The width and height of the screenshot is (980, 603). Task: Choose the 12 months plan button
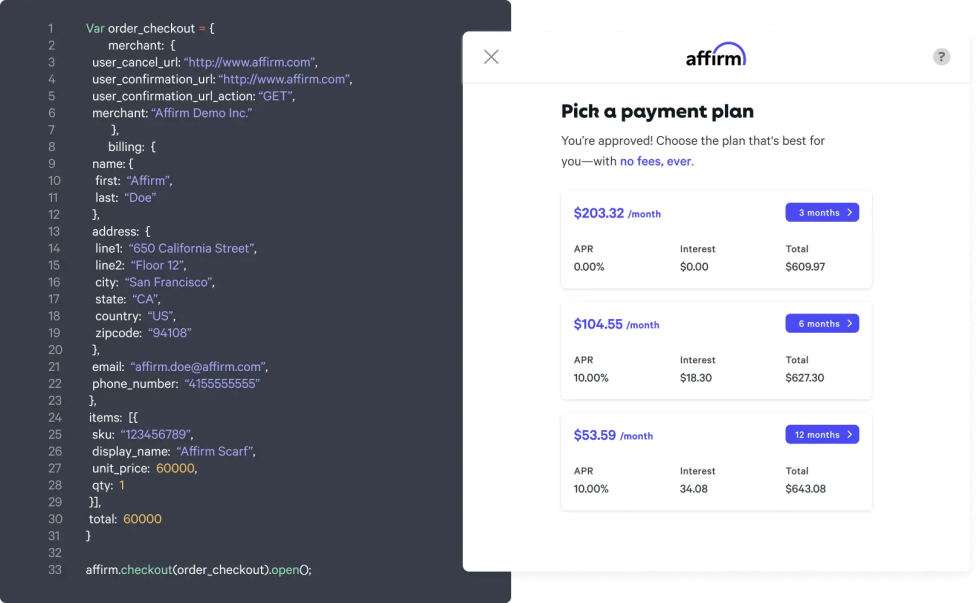(x=821, y=435)
